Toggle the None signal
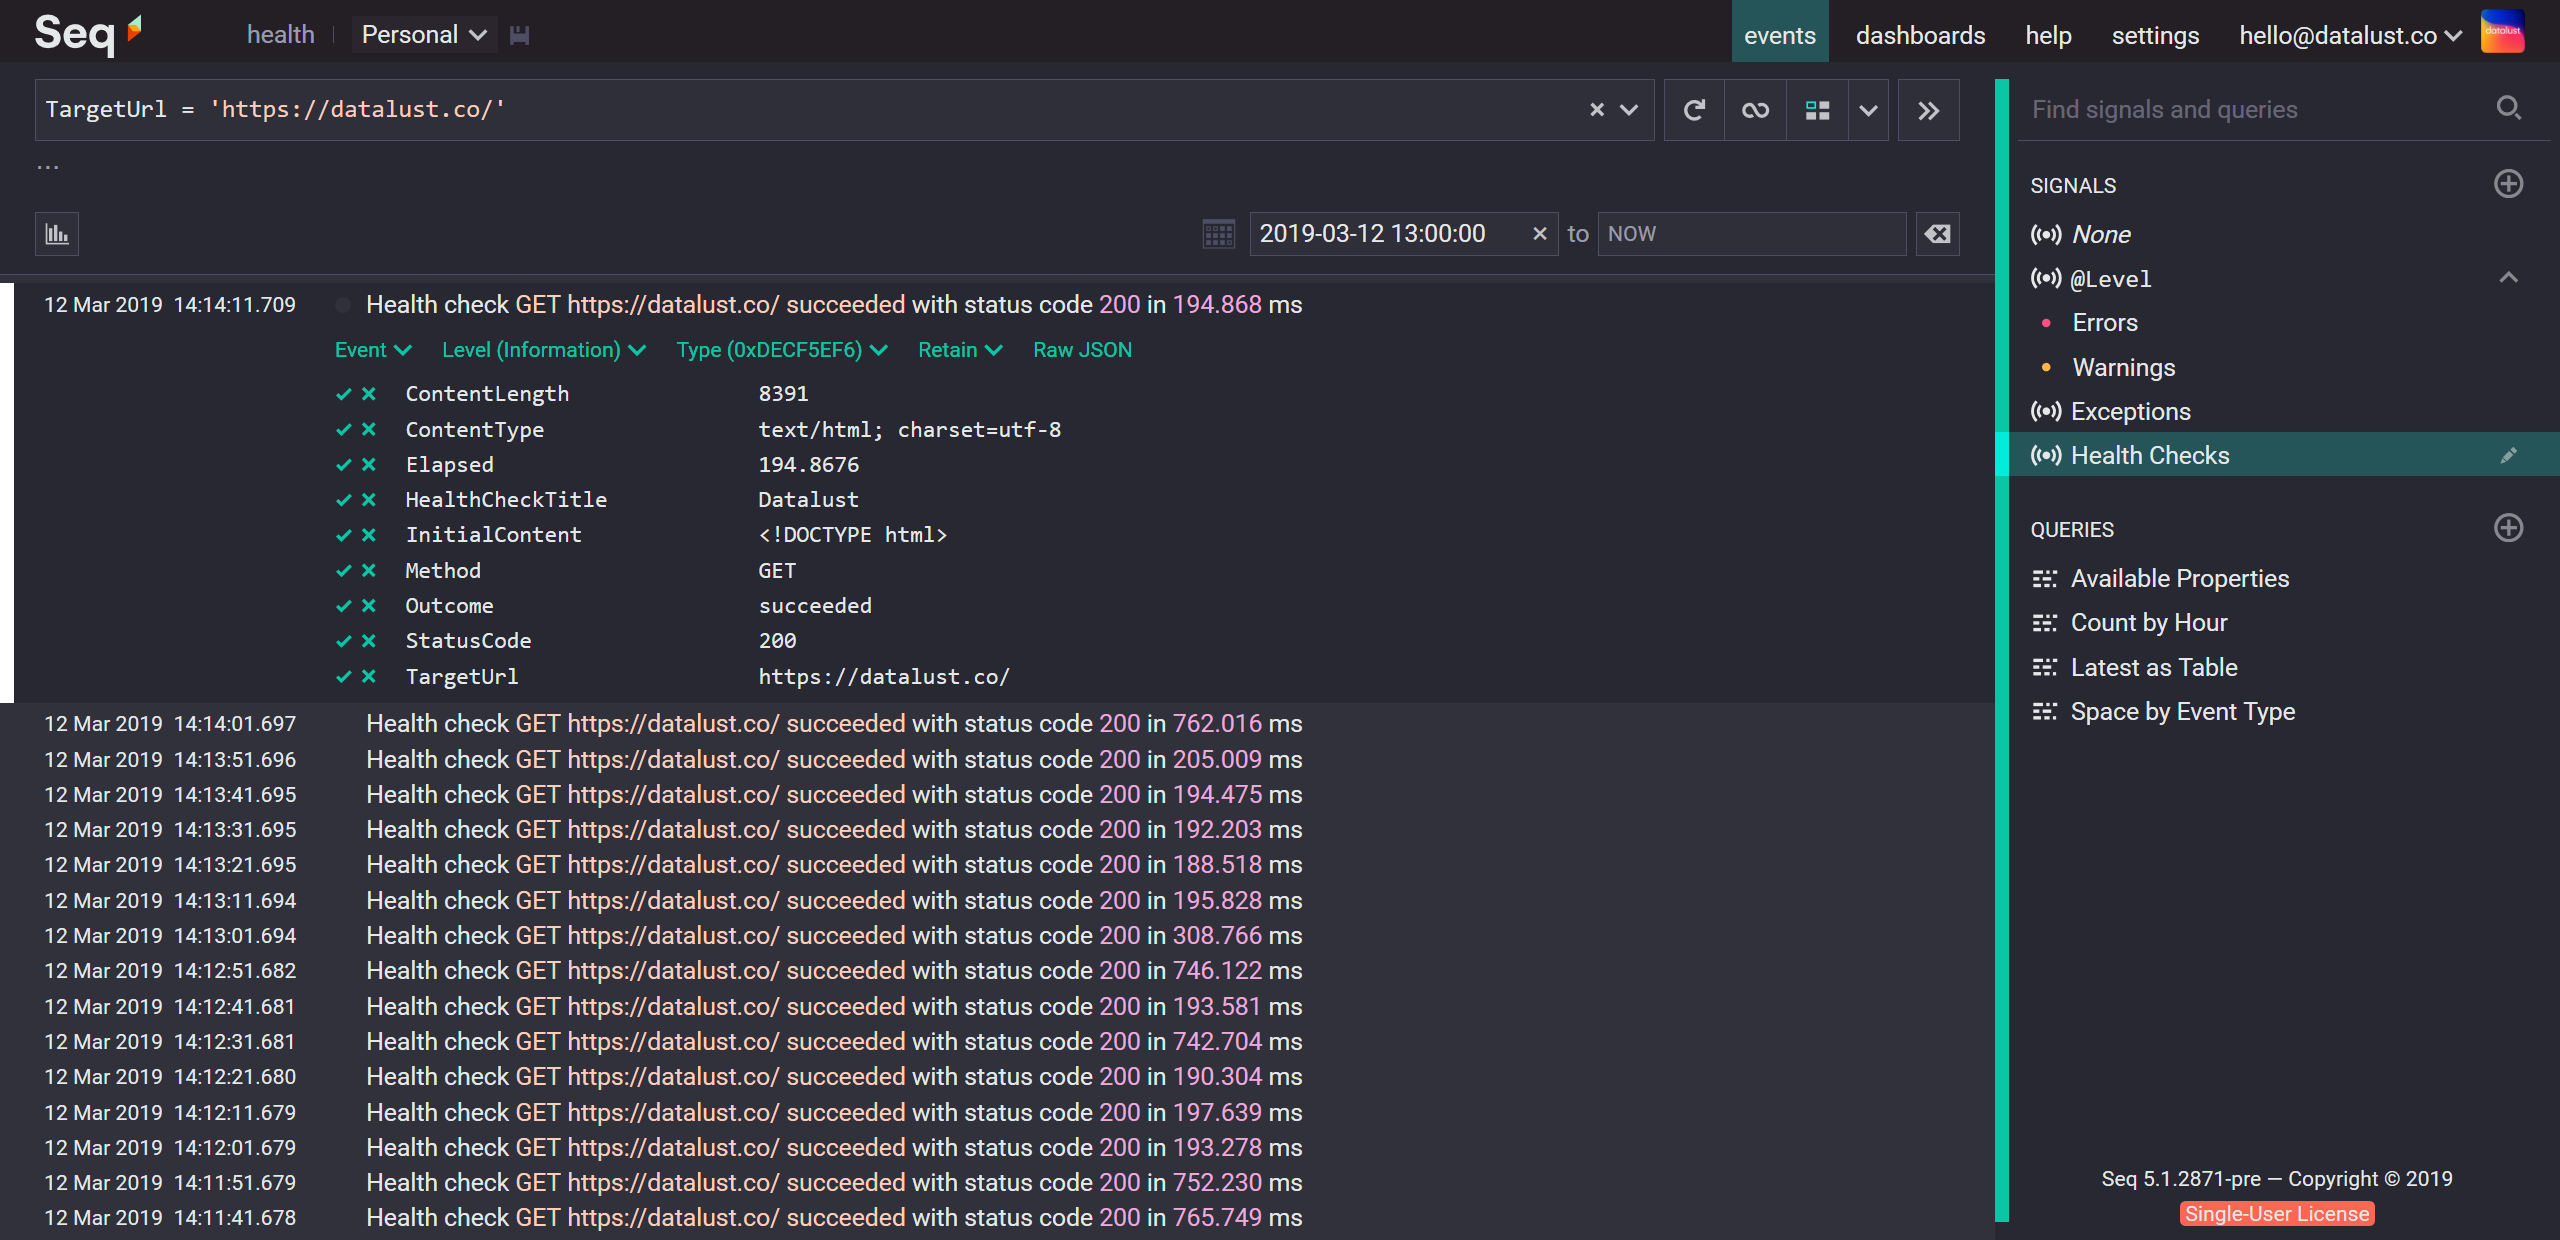Viewport: 2560px width, 1240px height. click(2081, 235)
